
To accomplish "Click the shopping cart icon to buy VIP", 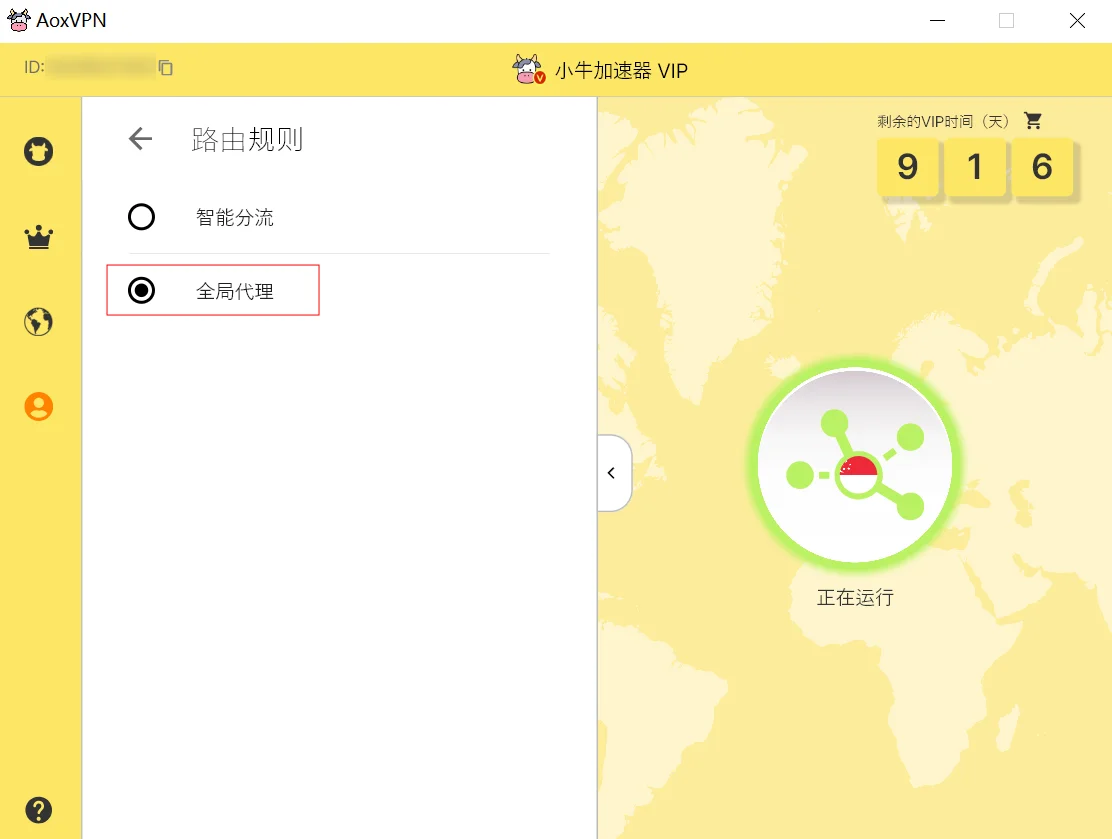I will (1033, 121).
